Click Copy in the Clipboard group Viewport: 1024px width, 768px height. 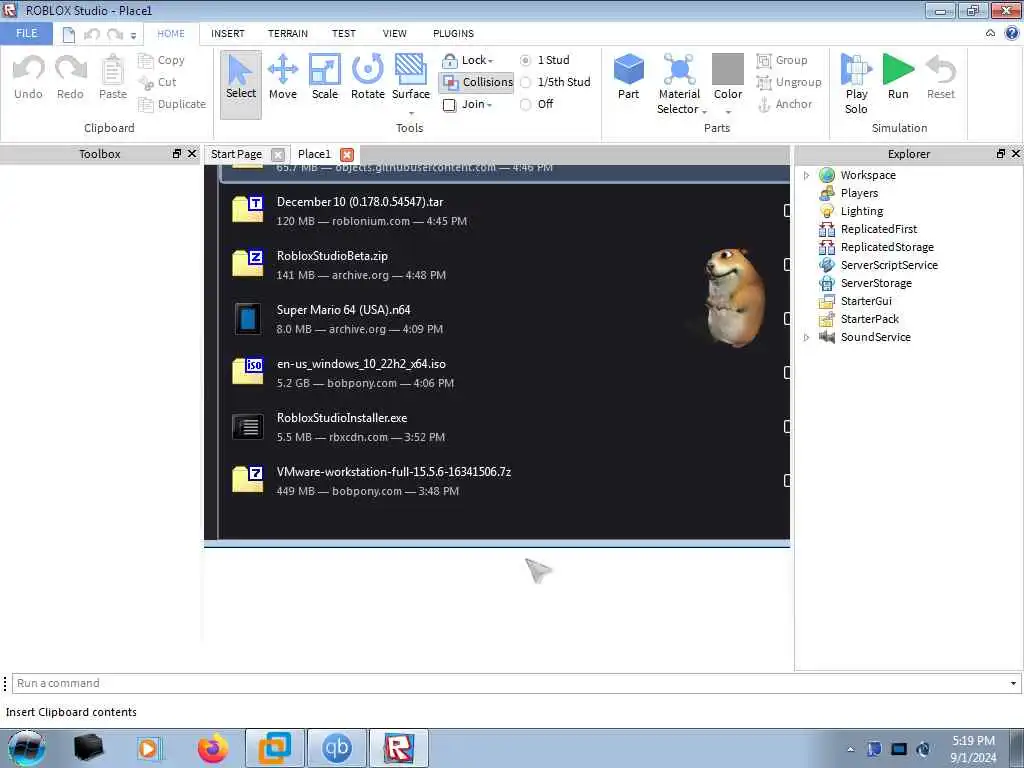tap(162, 60)
